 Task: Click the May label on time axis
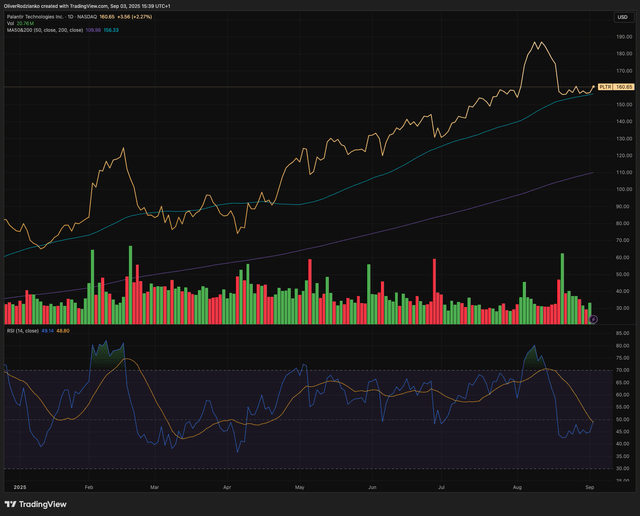pos(300,487)
